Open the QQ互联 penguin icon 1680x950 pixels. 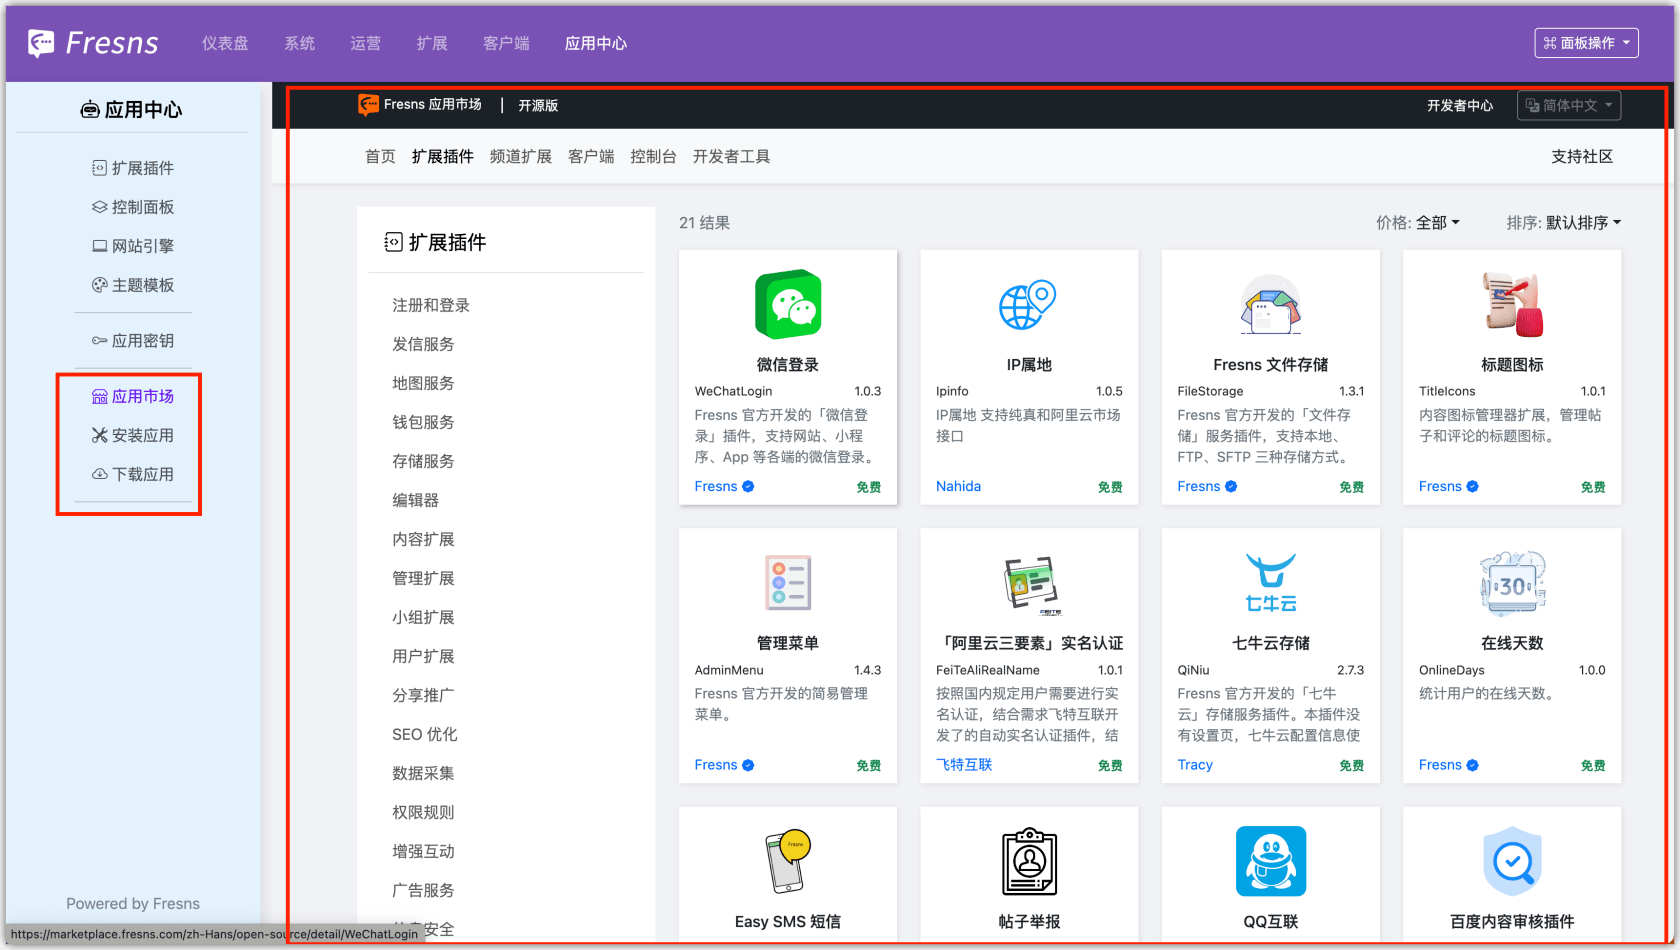(x=1271, y=861)
